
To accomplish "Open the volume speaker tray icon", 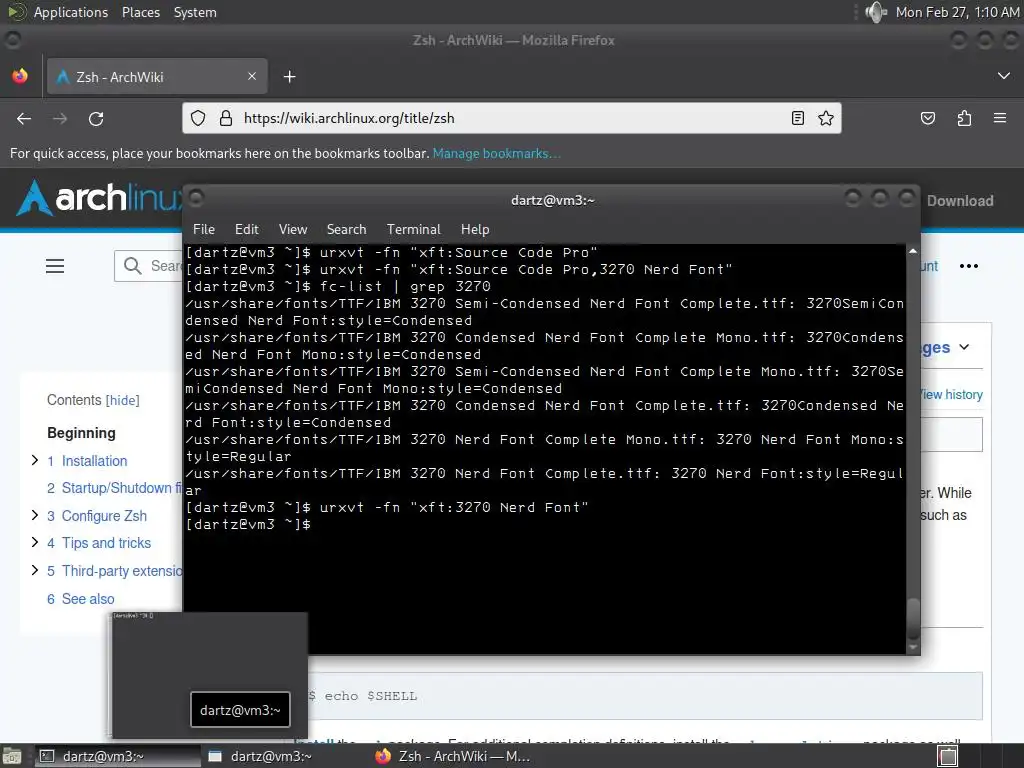I will coord(876,12).
